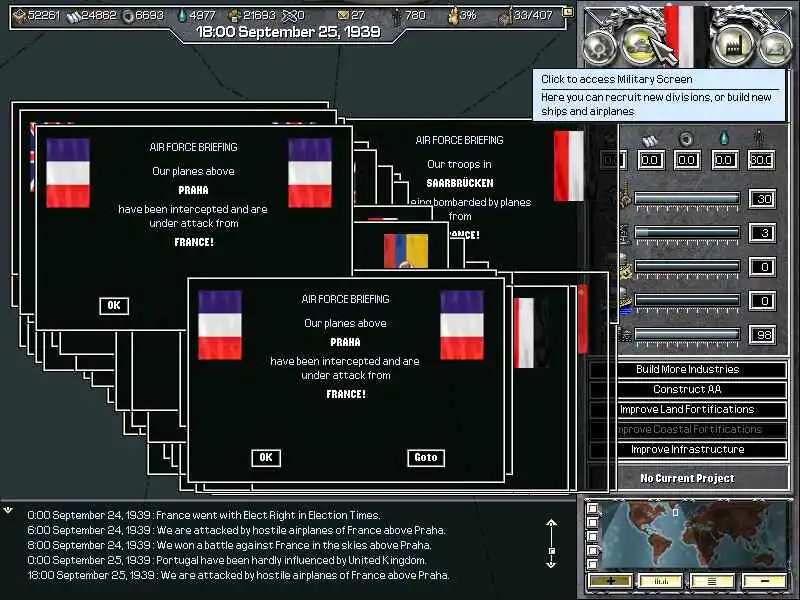
Task: Toggle the fourth minimap filter checkbox
Action: pyautogui.click(x=592, y=550)
